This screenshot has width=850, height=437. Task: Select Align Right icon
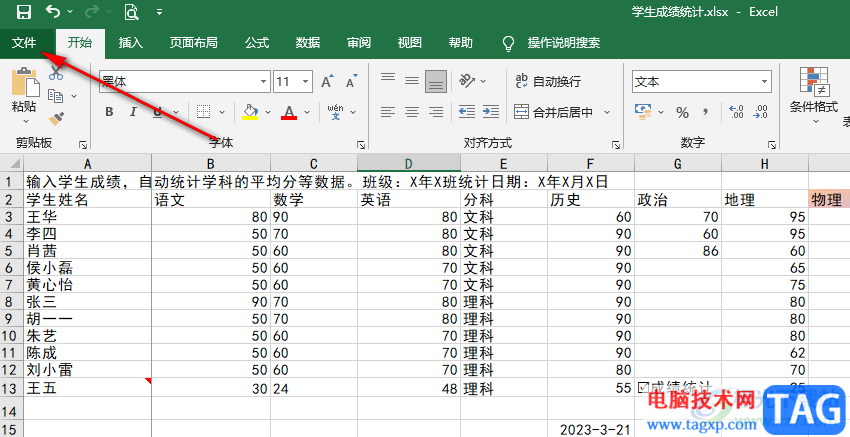pyautogui.click(x=436, y=112)
